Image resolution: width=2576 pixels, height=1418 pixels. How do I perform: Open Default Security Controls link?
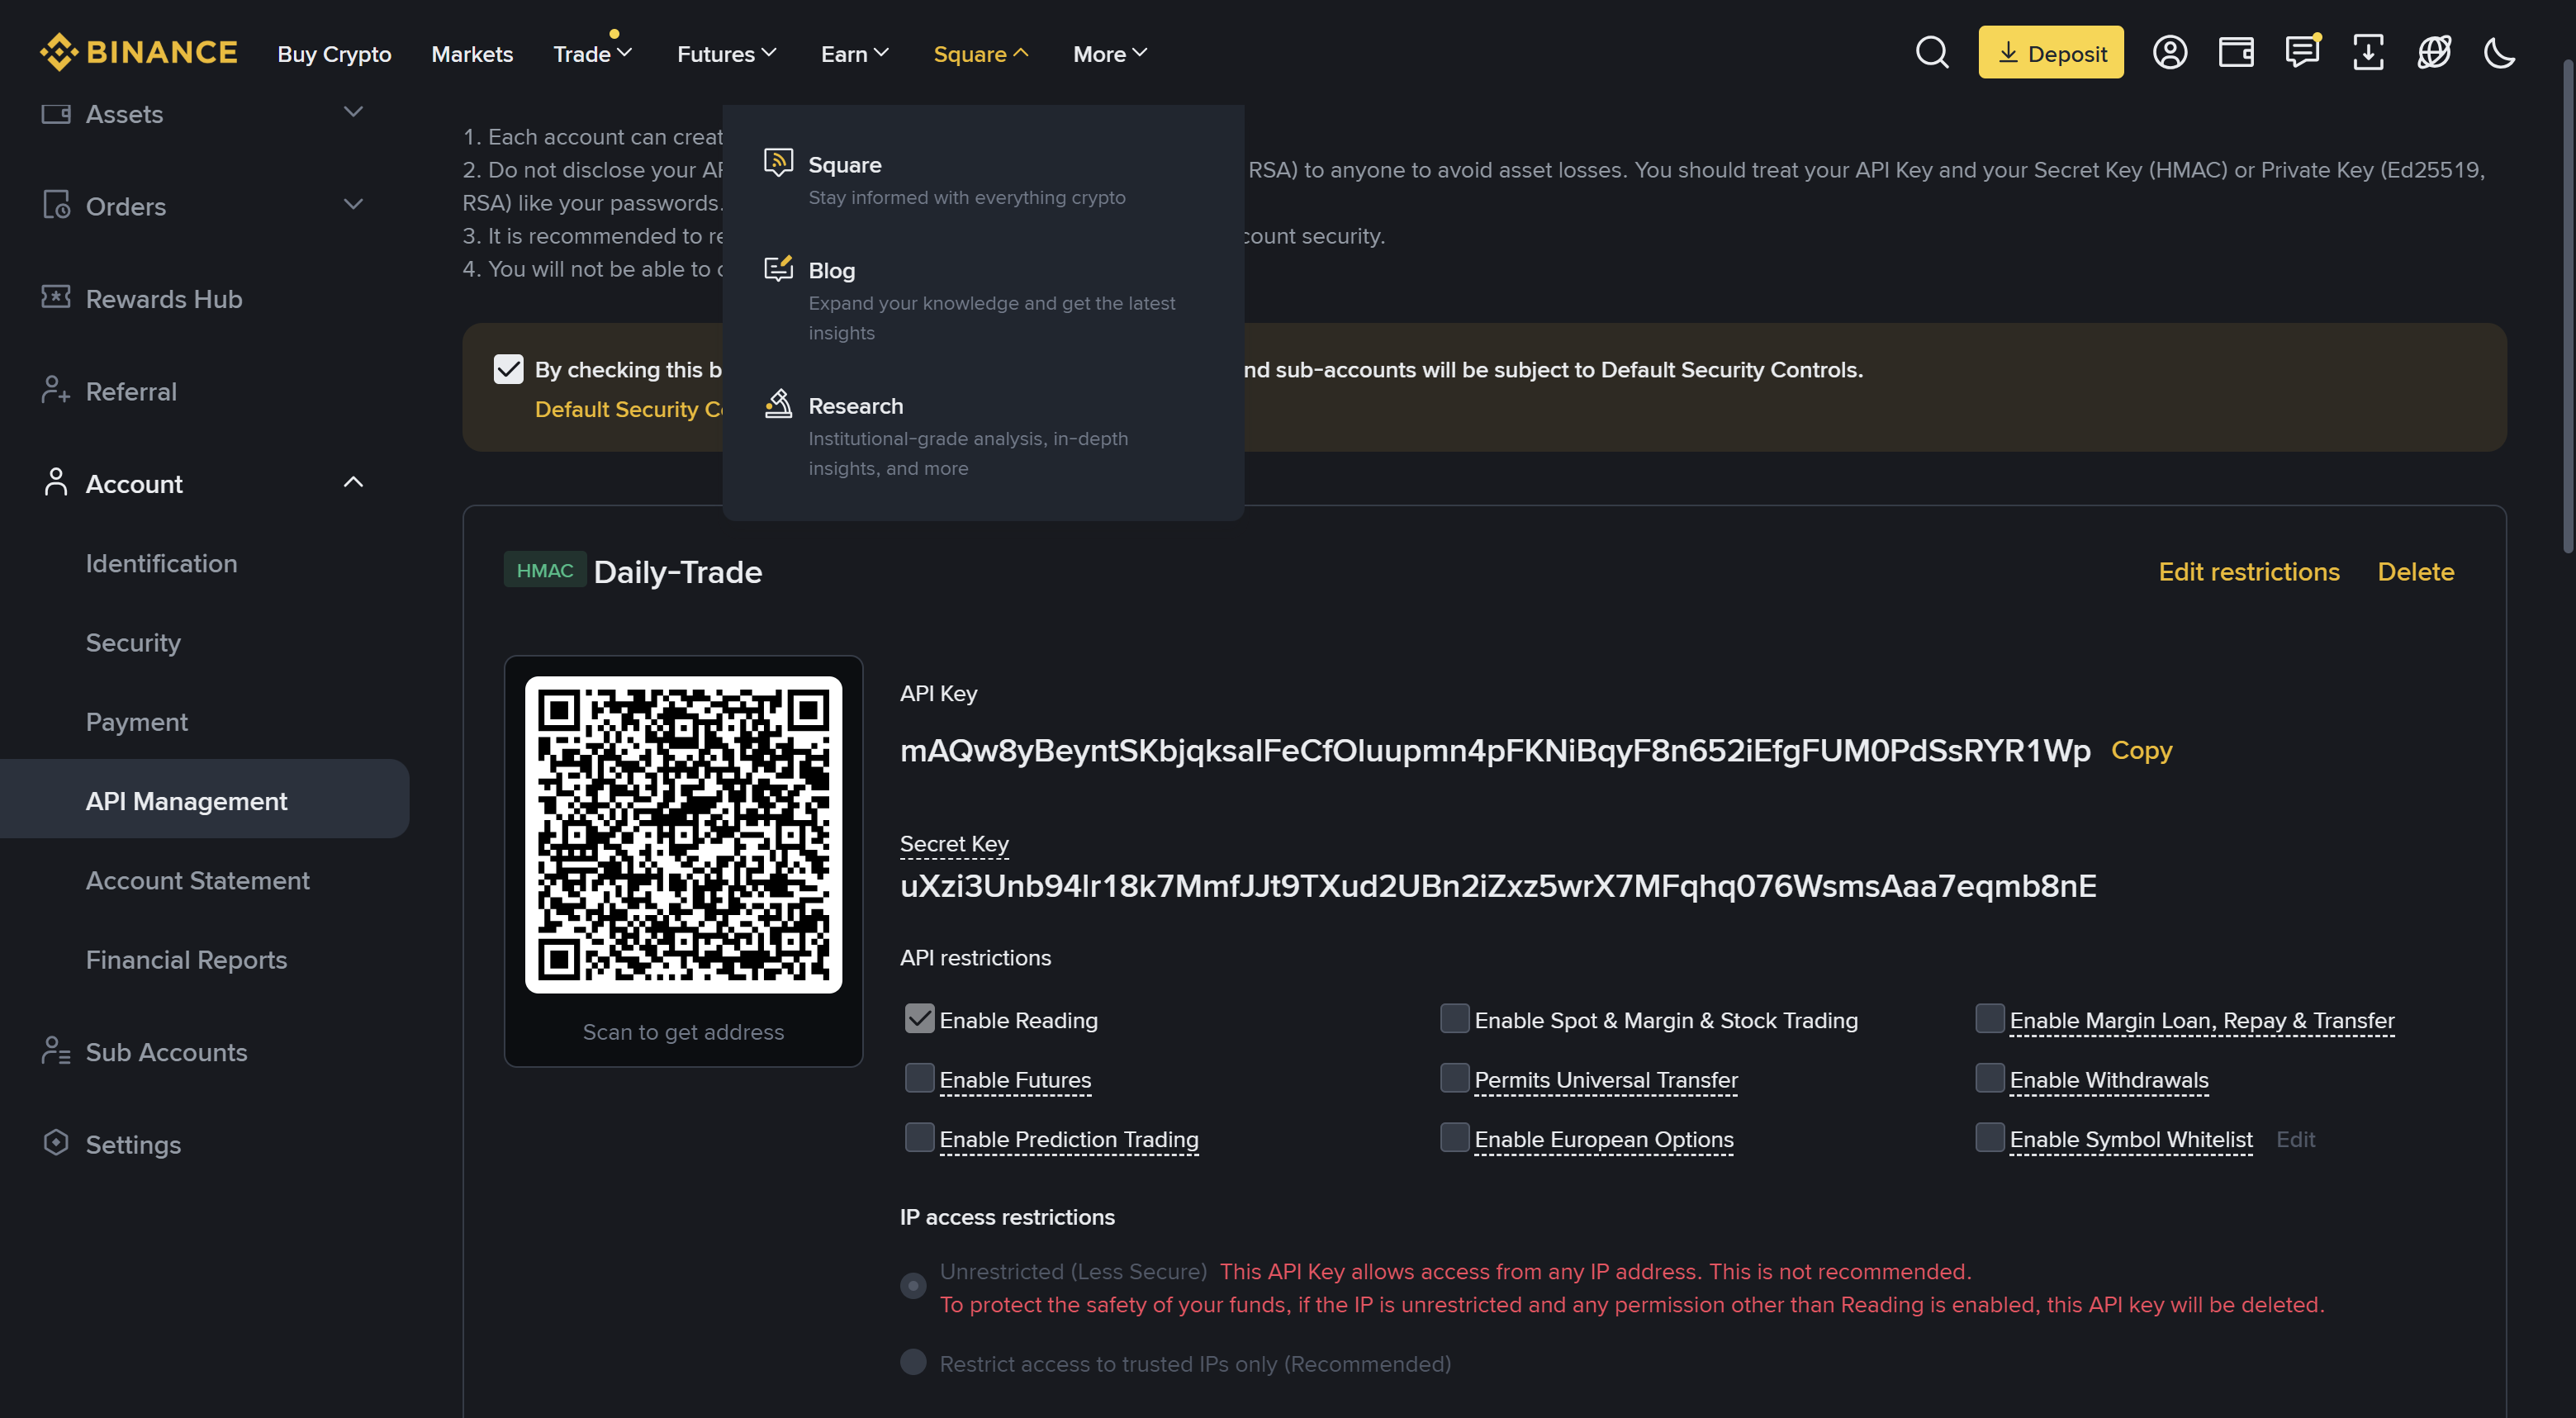pyautogui.click(x=629, y=408)
